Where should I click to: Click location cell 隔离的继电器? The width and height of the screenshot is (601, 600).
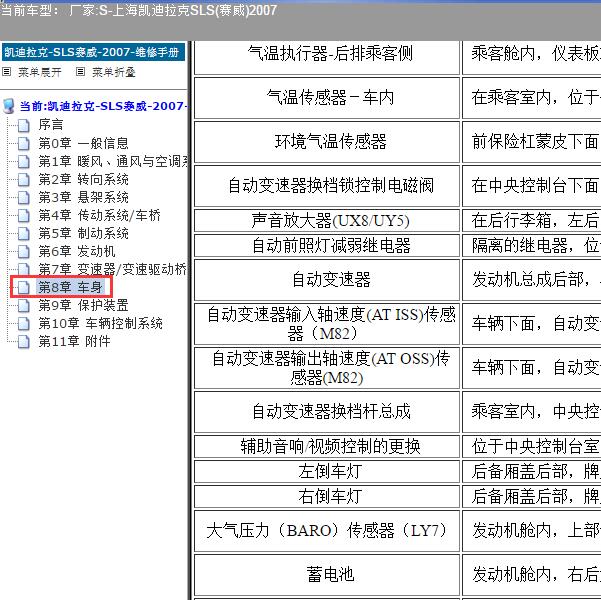point(532,245)
